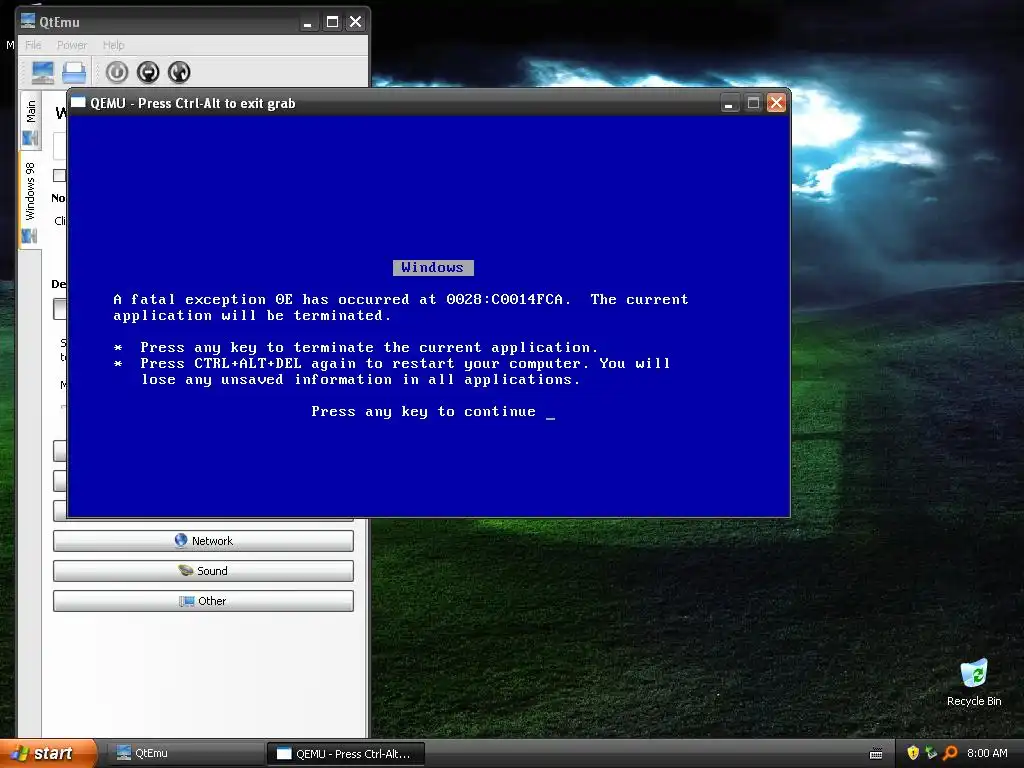Close the QtEmu window
The height and width of the screenshot is (768, 1024).
click(x=355, y=22)
